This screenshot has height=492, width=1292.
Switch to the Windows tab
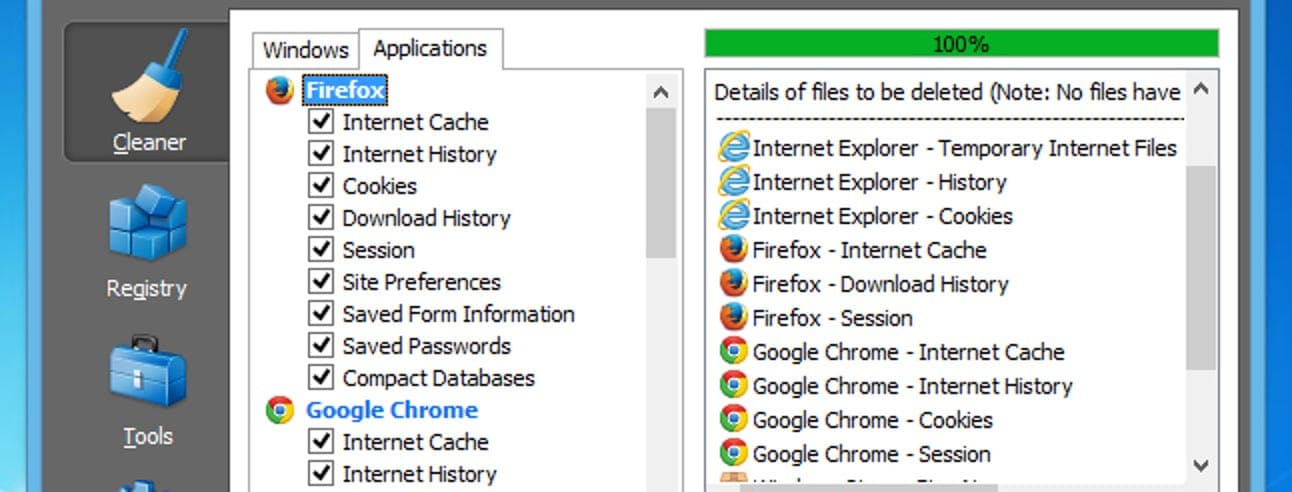[306, 50]
